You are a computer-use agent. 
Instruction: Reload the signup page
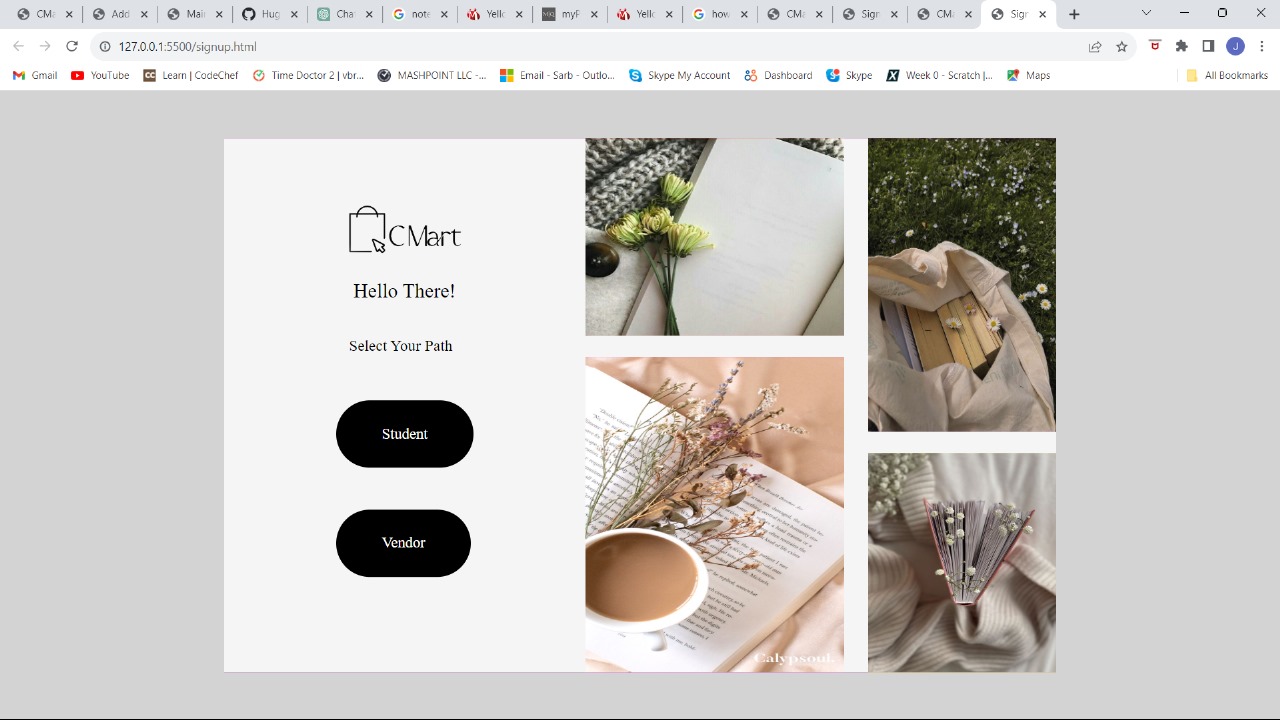click(71, 46)
